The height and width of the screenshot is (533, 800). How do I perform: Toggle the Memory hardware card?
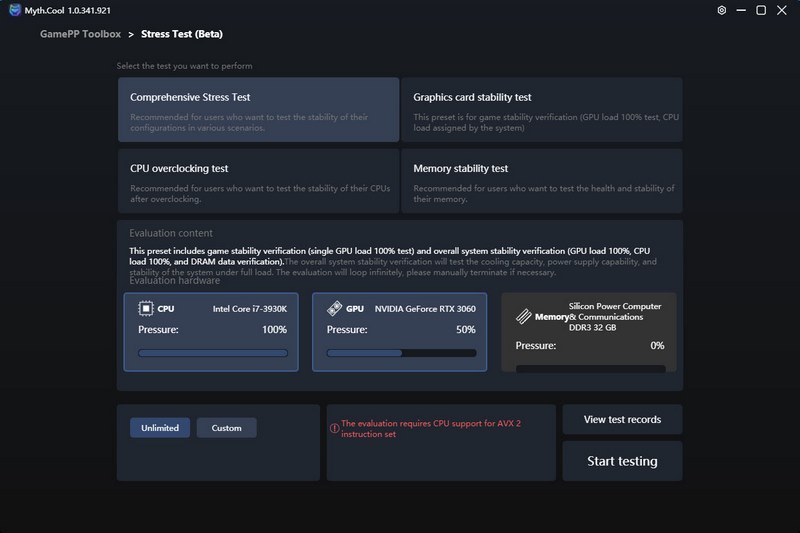click(x=589, y=332)
